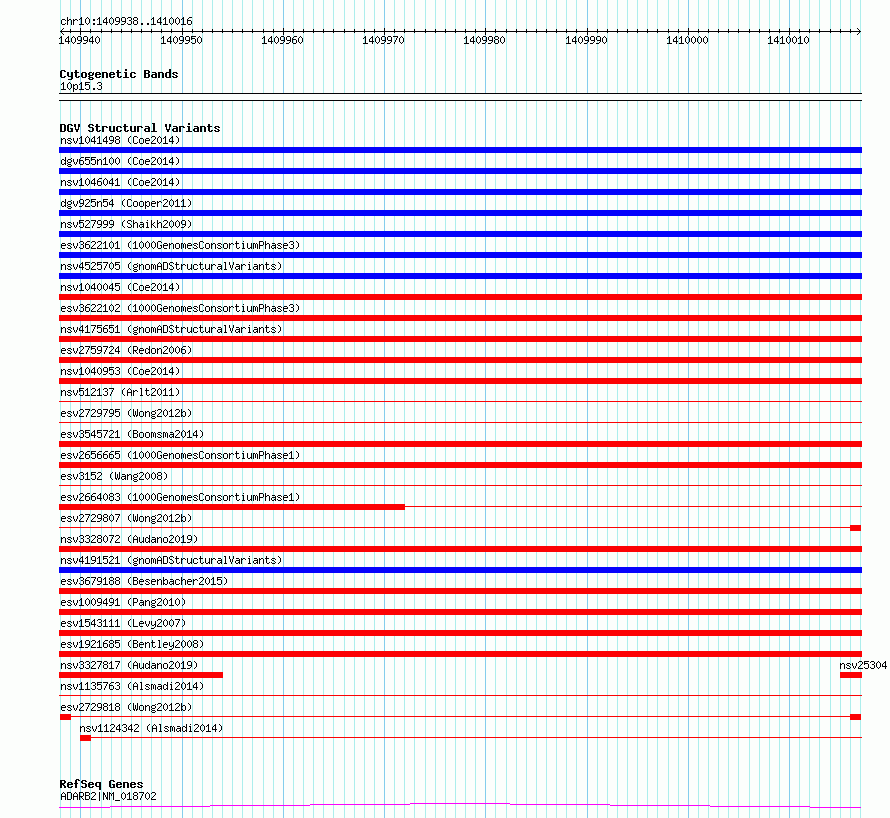The height and width of the screenshot is (818, 890).
Task: Click the 1409950 ruler position label
Action: [x=181, y=40]
